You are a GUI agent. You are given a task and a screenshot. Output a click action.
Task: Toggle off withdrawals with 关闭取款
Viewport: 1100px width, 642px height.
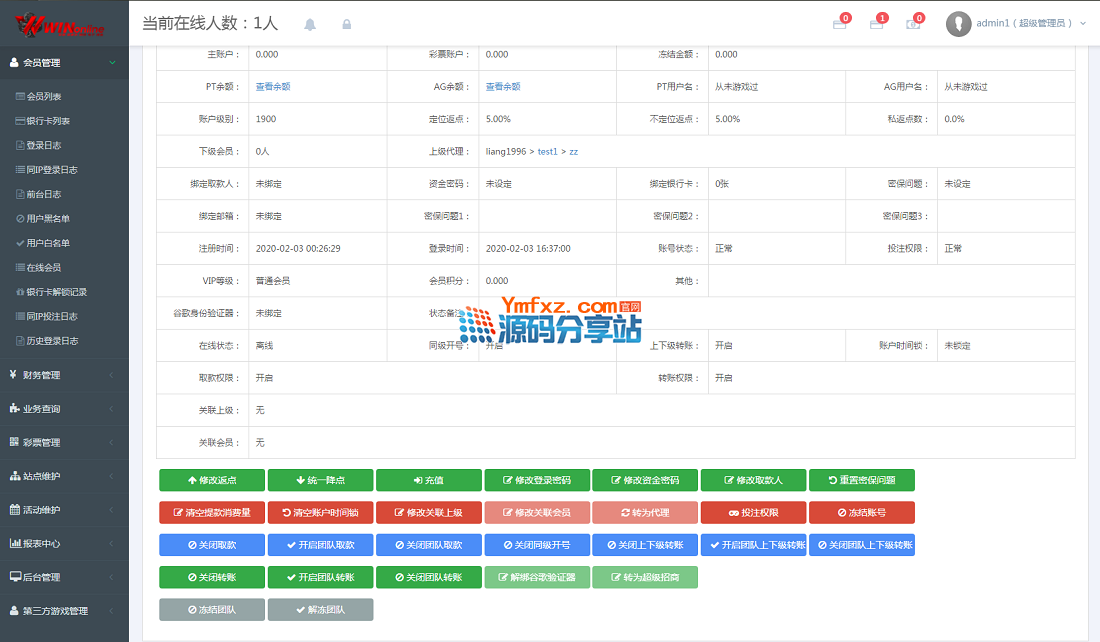(x=212, y=545)
